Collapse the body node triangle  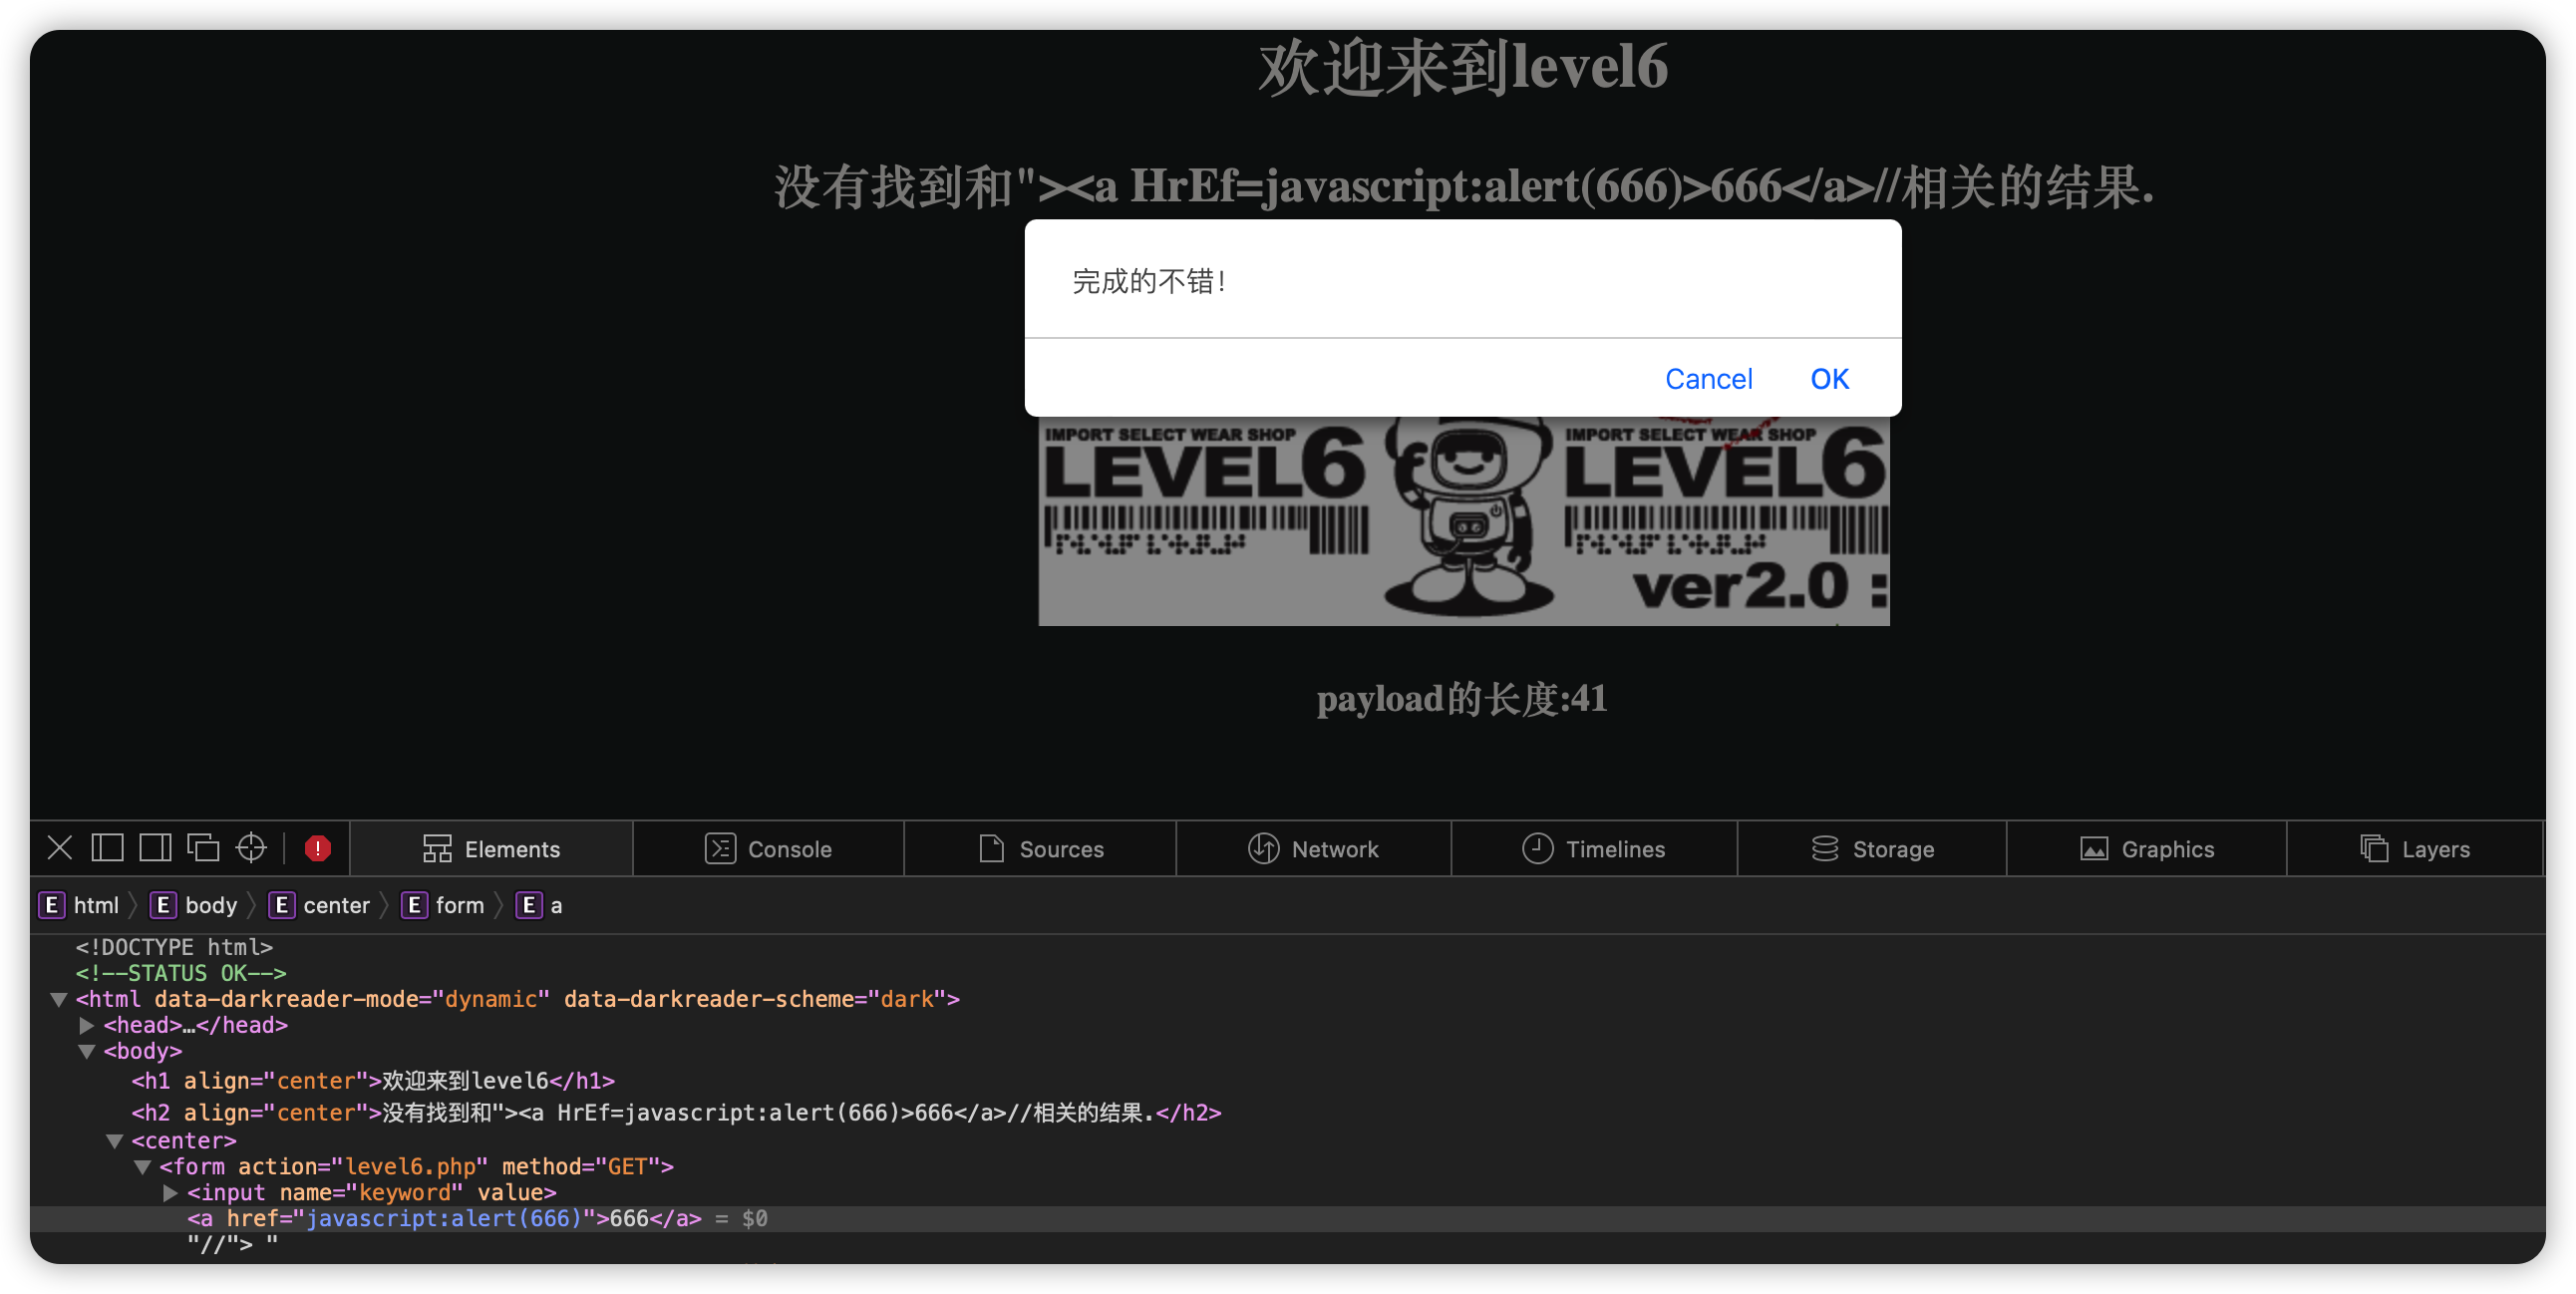(x=87, y=1051)
